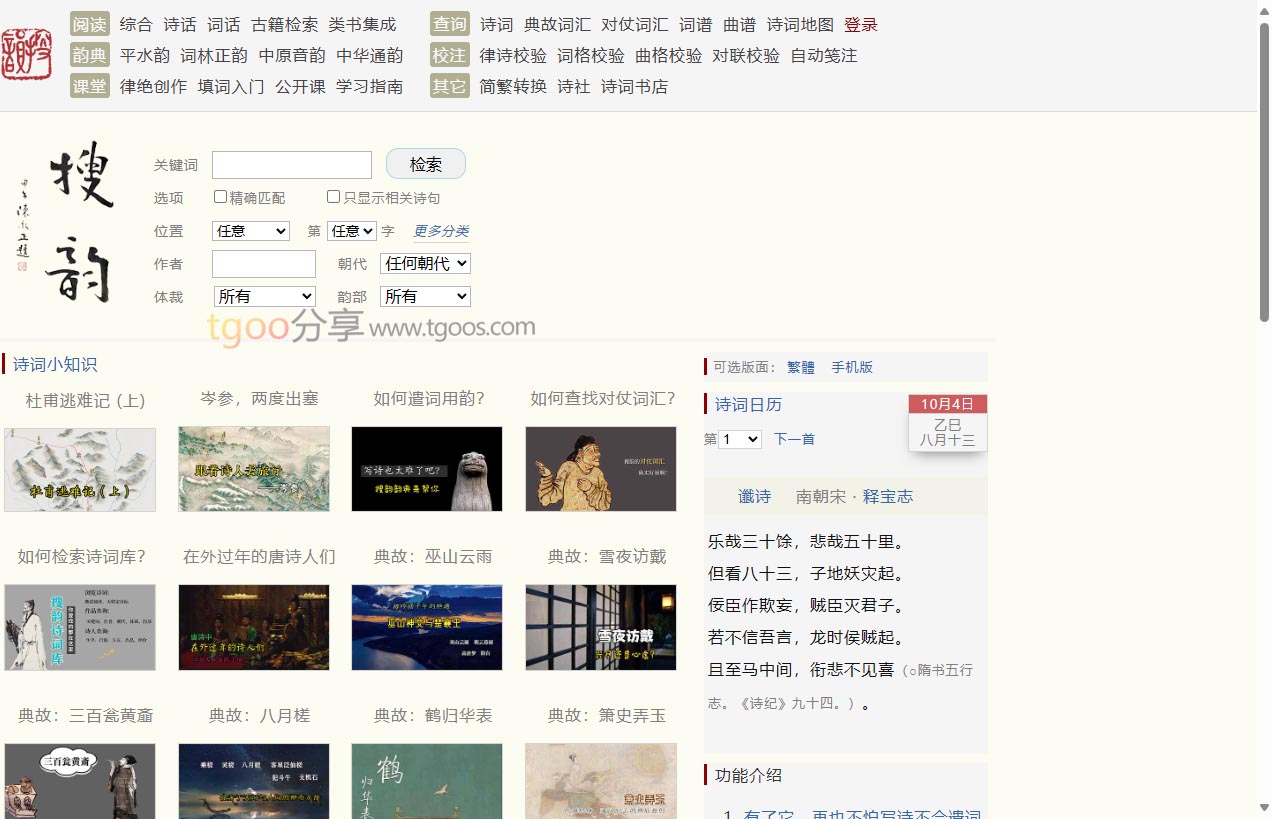
Task: Open the 如何查找对仗词汇 thumbnail image
Action: coord(601,469)
